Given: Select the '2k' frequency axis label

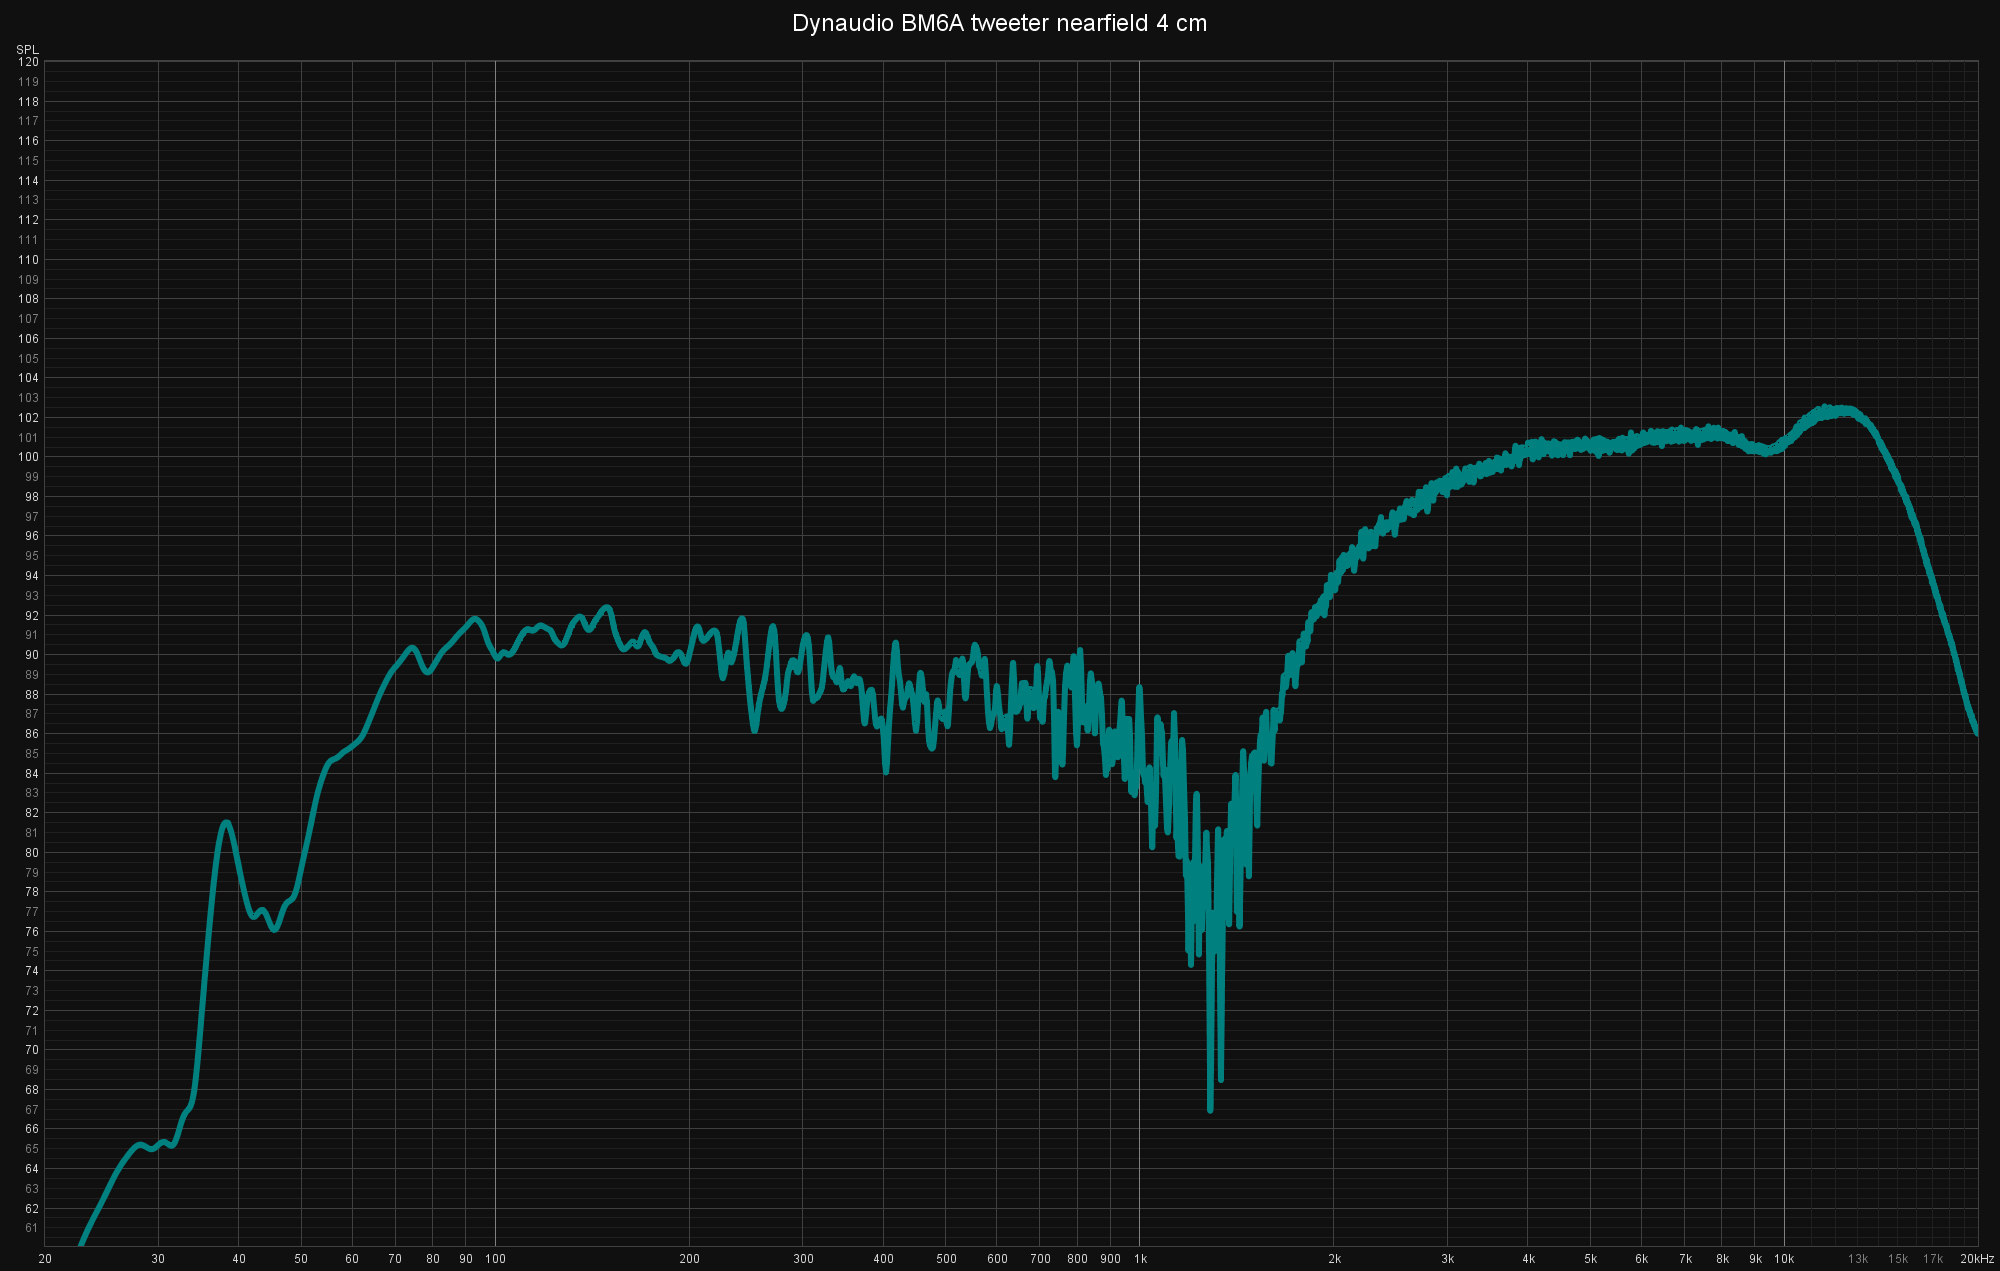Looking at the screenshot, I should pos(1334,1259).
